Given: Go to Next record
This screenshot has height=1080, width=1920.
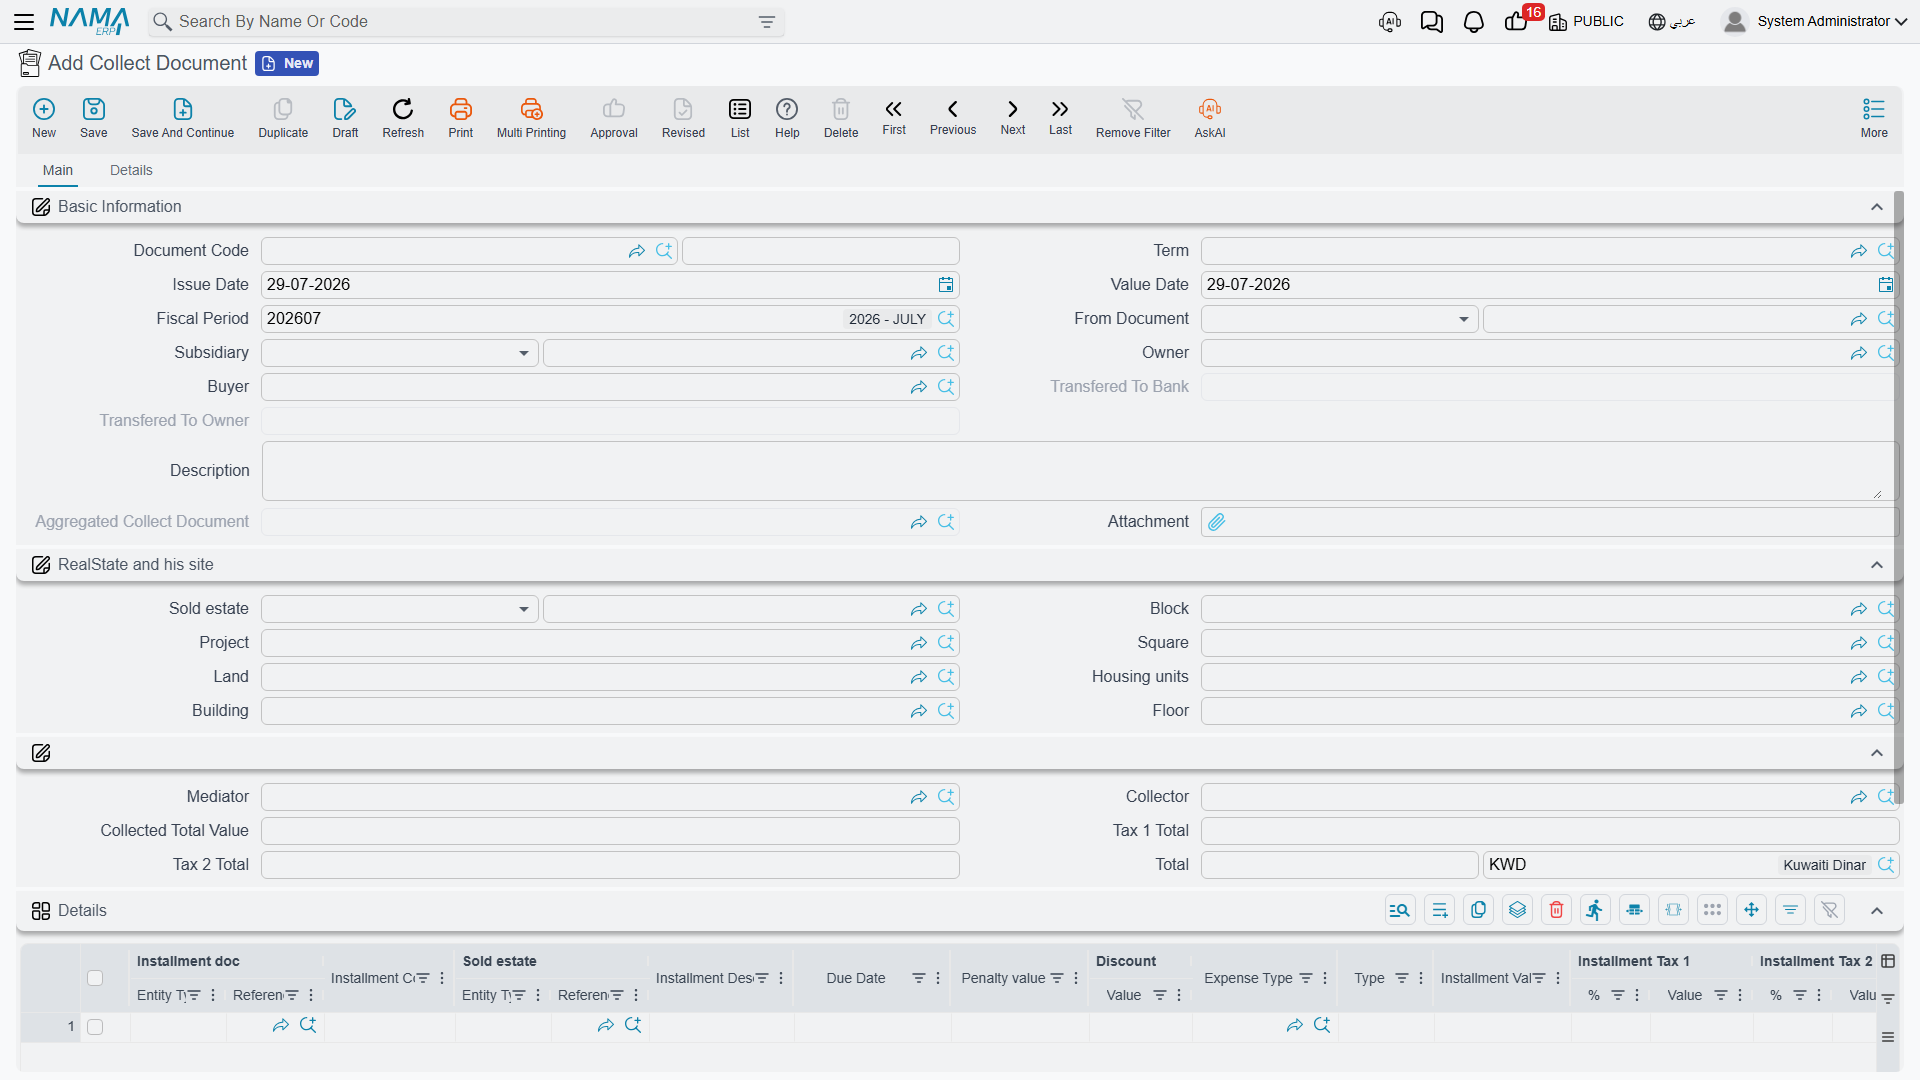Looking at the screenshot, I should [x=1013, y=117].
